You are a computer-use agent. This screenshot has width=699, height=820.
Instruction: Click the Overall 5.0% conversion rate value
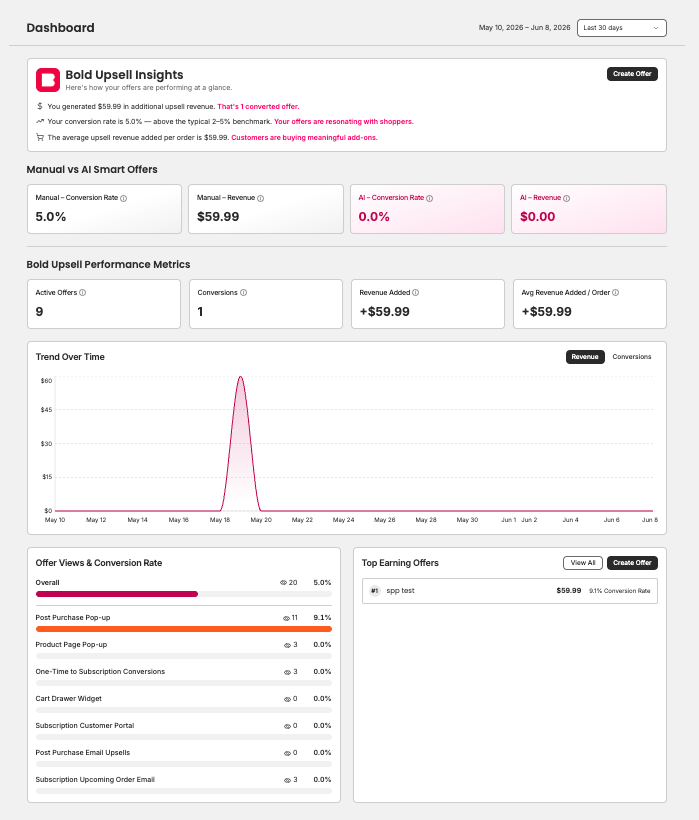click(x=322, y=583)
